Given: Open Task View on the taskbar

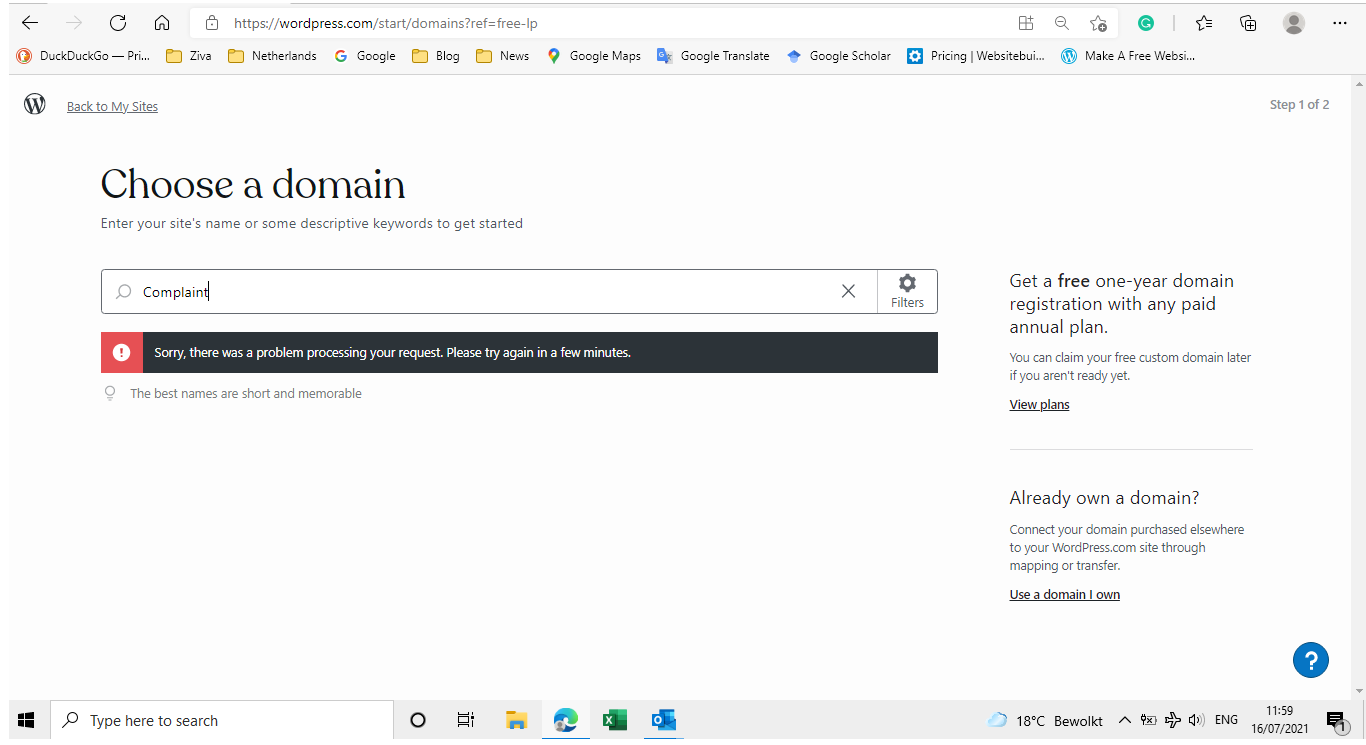Looking at the screenshot, I should [466, 720].
